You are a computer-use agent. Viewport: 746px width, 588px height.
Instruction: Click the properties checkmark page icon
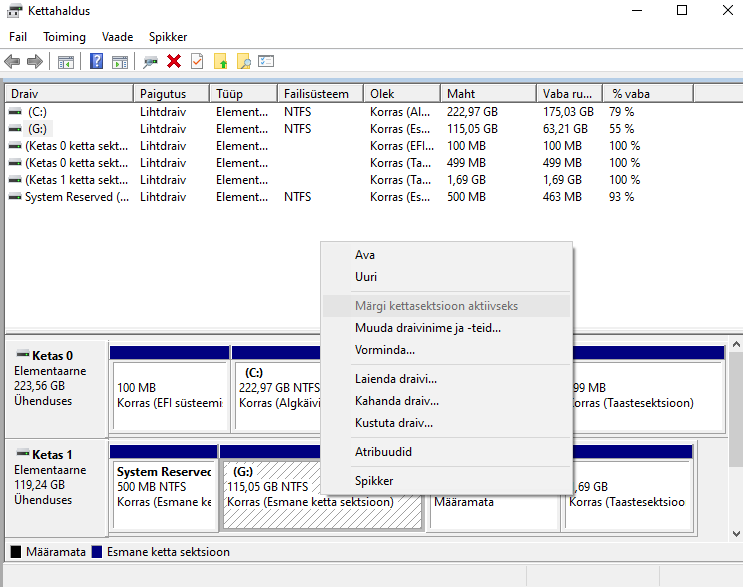pos(197,62)
